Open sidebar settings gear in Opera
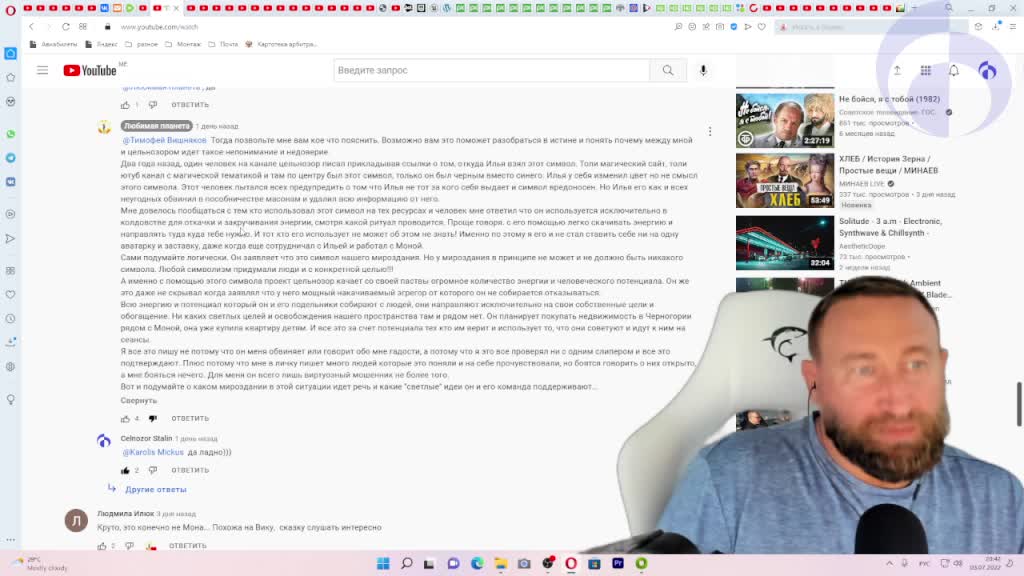Image resolution: width=1024 pixels, height=576 pixels. [10, 367]
